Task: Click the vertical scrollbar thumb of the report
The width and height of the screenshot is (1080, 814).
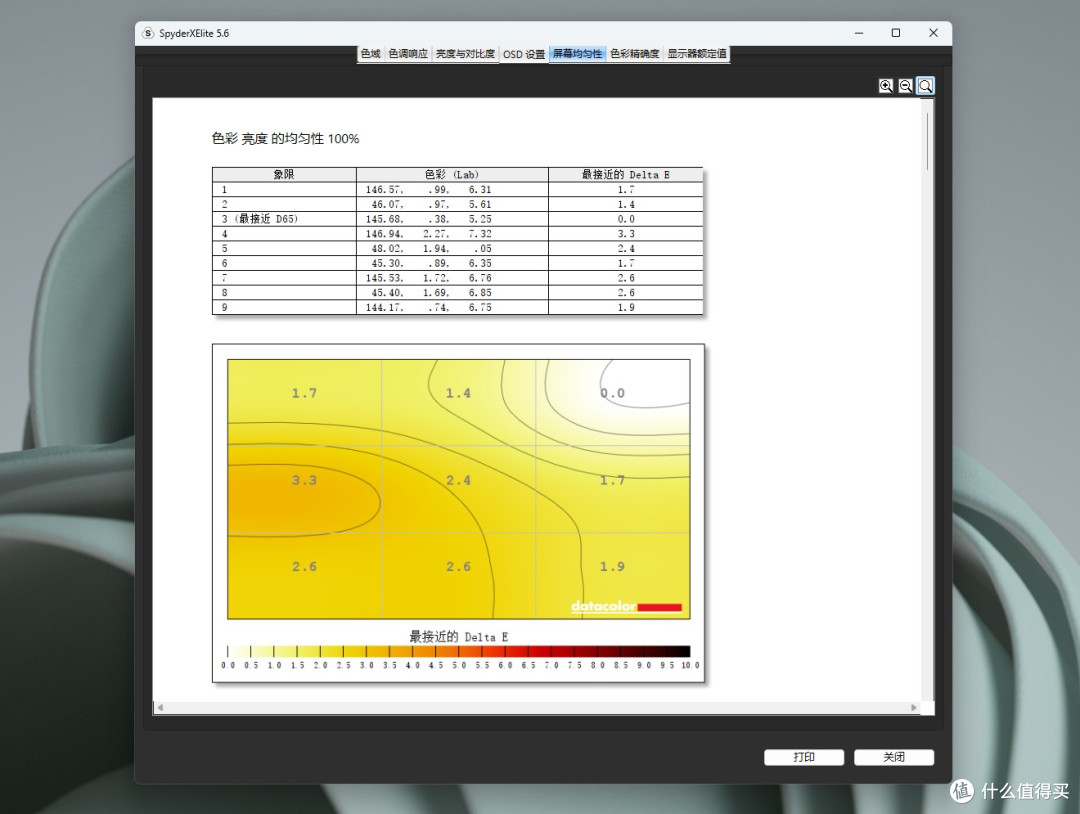Action: pos(928,141)
